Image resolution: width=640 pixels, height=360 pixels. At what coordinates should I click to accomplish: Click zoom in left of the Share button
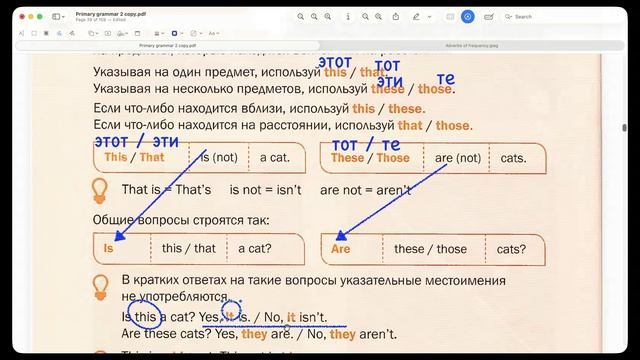[x=378, y=17]
